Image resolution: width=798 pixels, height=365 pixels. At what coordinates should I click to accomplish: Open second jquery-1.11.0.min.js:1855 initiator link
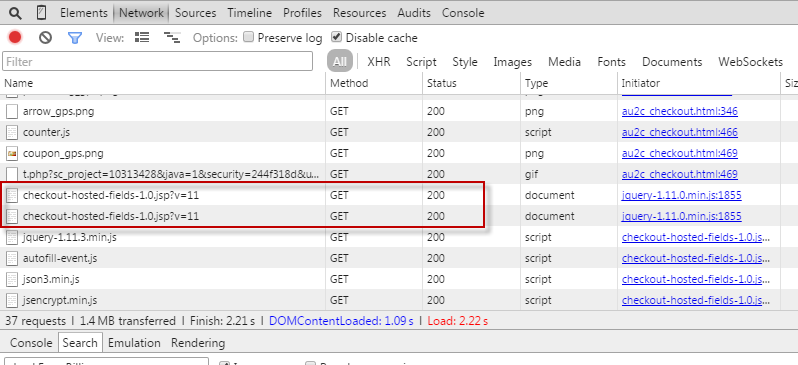(681, 216)
